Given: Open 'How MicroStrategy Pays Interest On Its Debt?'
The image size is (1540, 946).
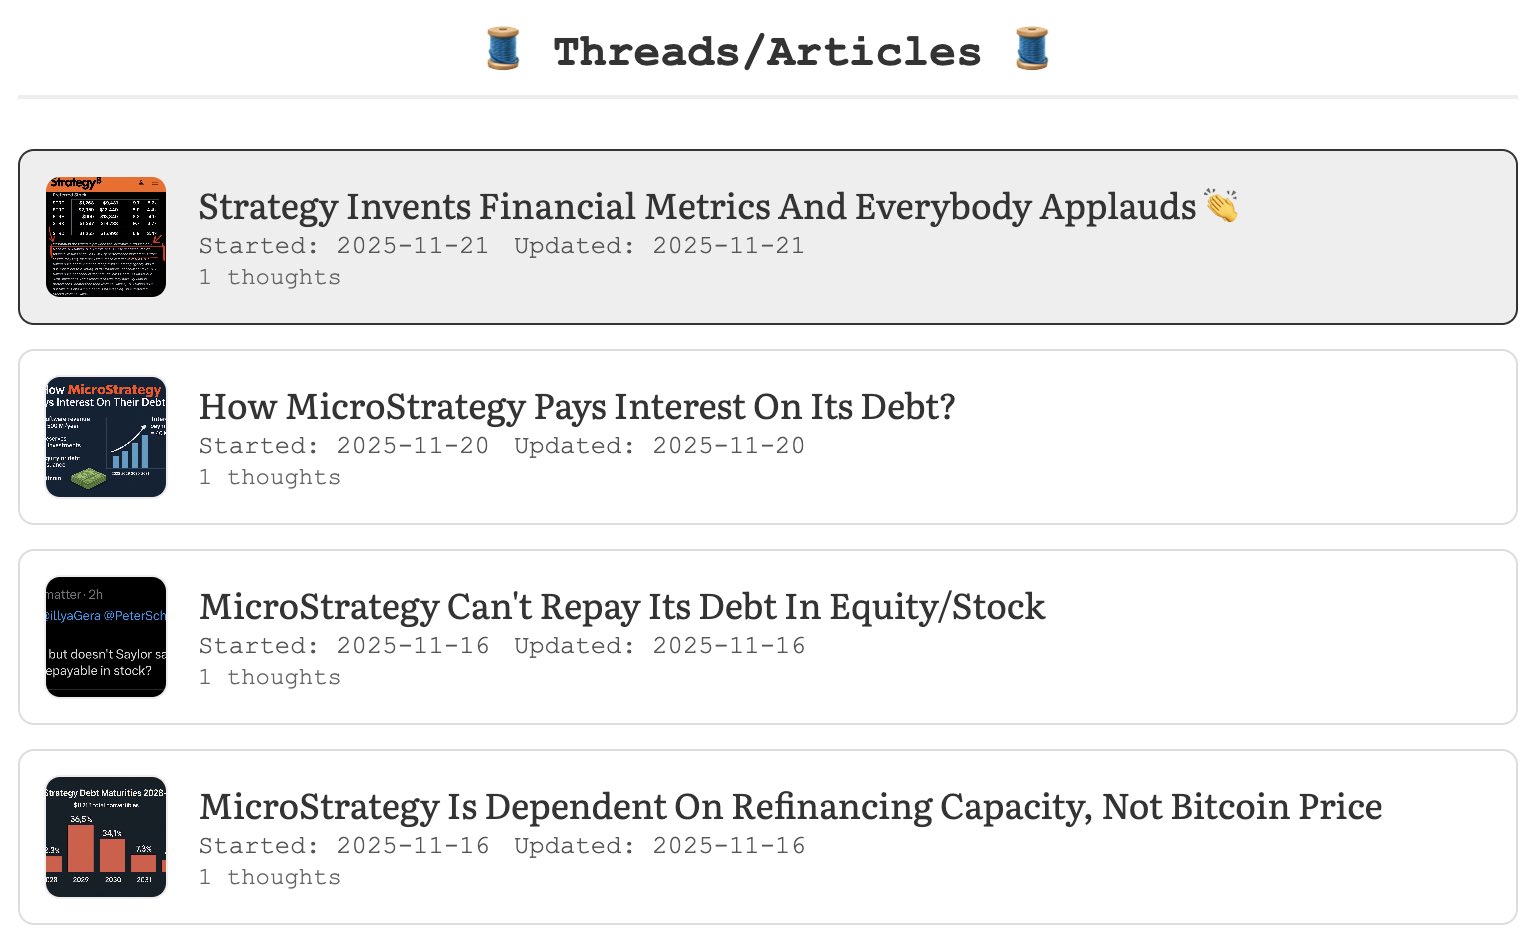Looking at the screenshot, I should 577,407.
